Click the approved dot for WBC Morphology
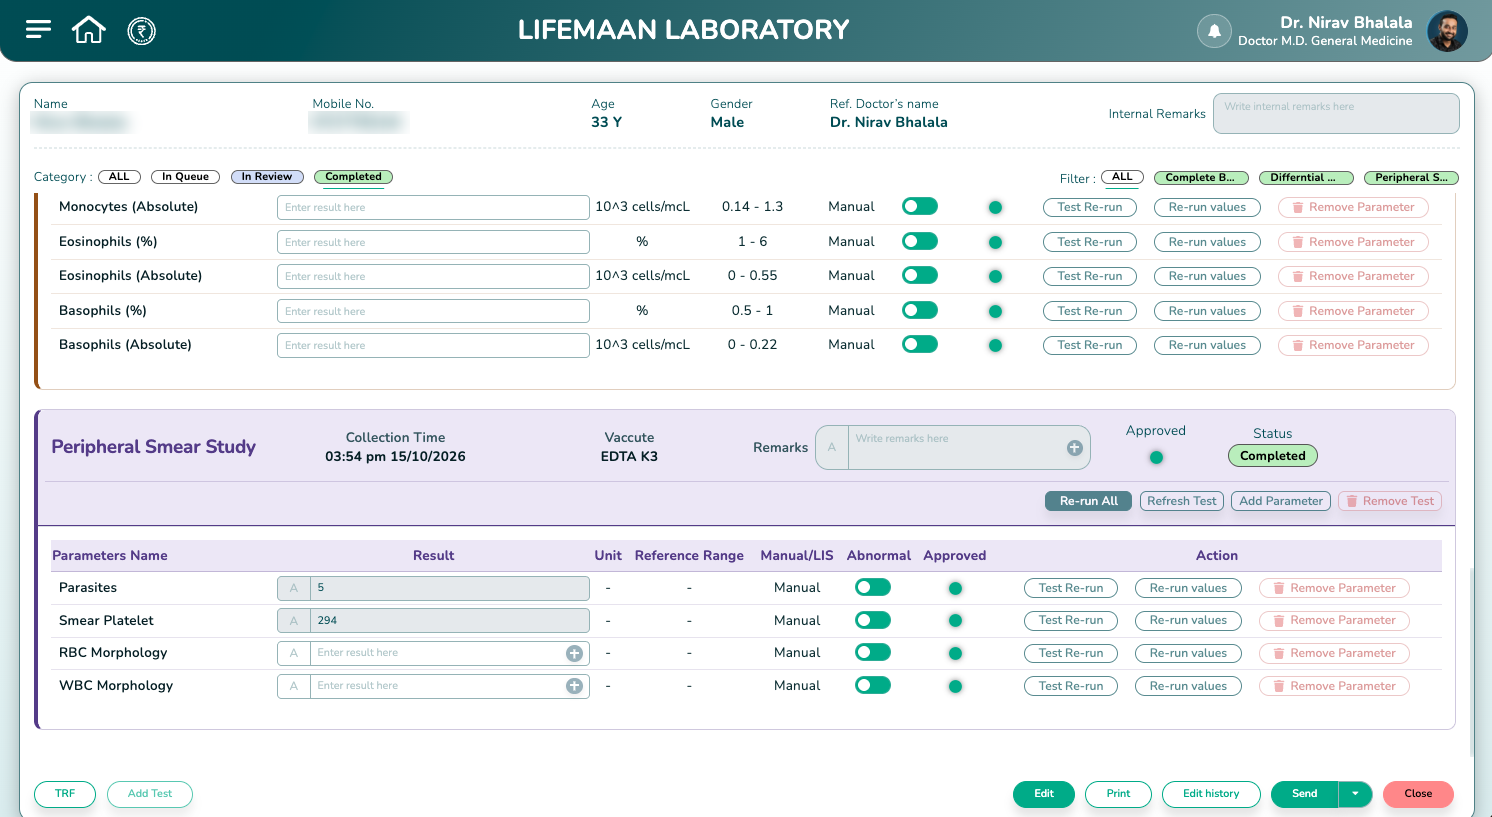 955,686
